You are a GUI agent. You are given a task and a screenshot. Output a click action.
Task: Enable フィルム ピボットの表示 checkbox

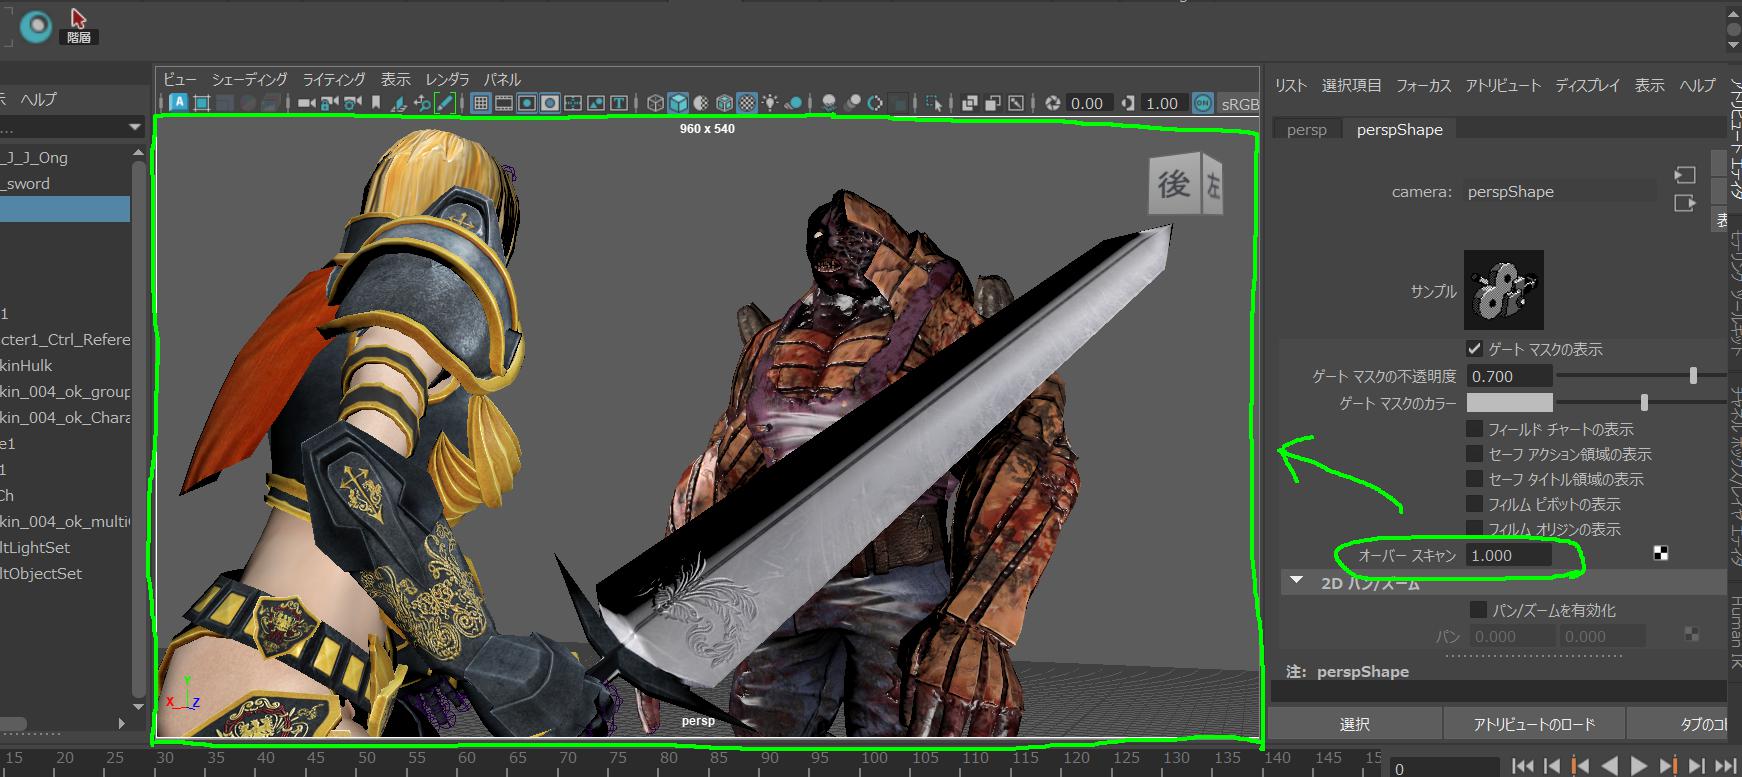[x=1474, y=504]
